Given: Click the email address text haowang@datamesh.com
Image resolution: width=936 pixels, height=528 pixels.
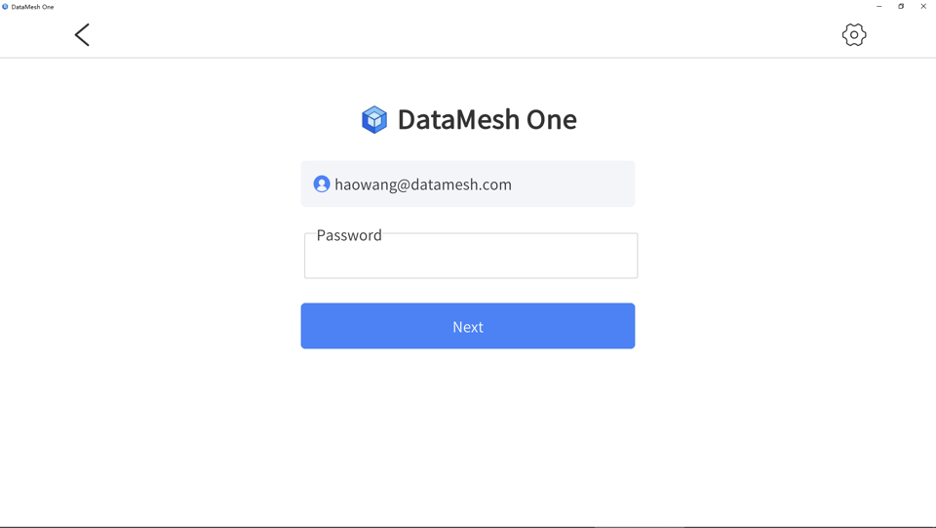Looking at the screenshot, I should coord(423,184).
